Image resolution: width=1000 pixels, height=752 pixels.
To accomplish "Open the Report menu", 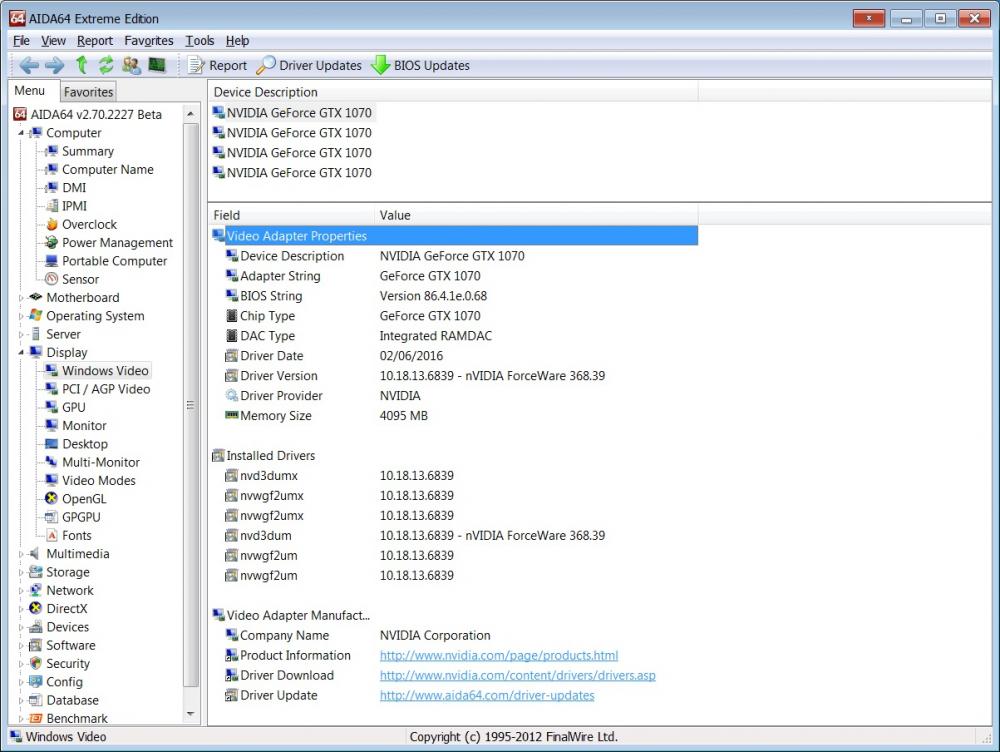I will tap(95, 41).
